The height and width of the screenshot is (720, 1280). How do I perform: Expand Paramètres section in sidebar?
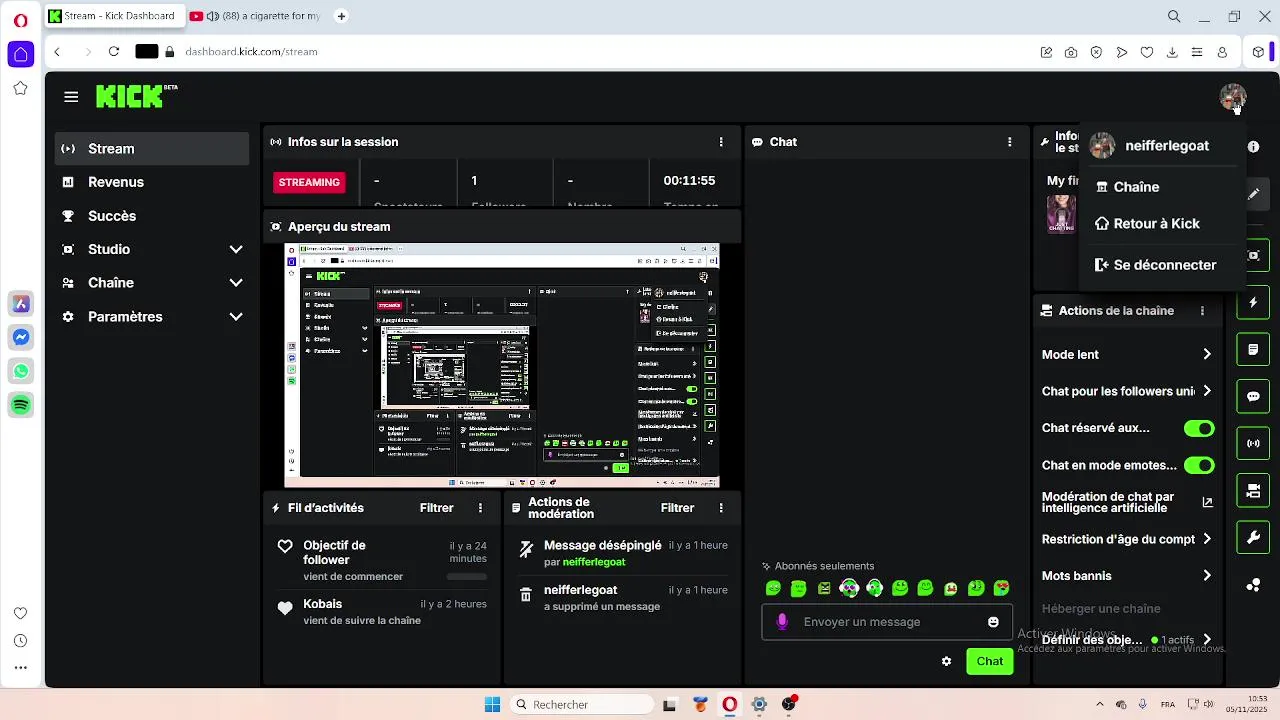(x=236, y=317)
